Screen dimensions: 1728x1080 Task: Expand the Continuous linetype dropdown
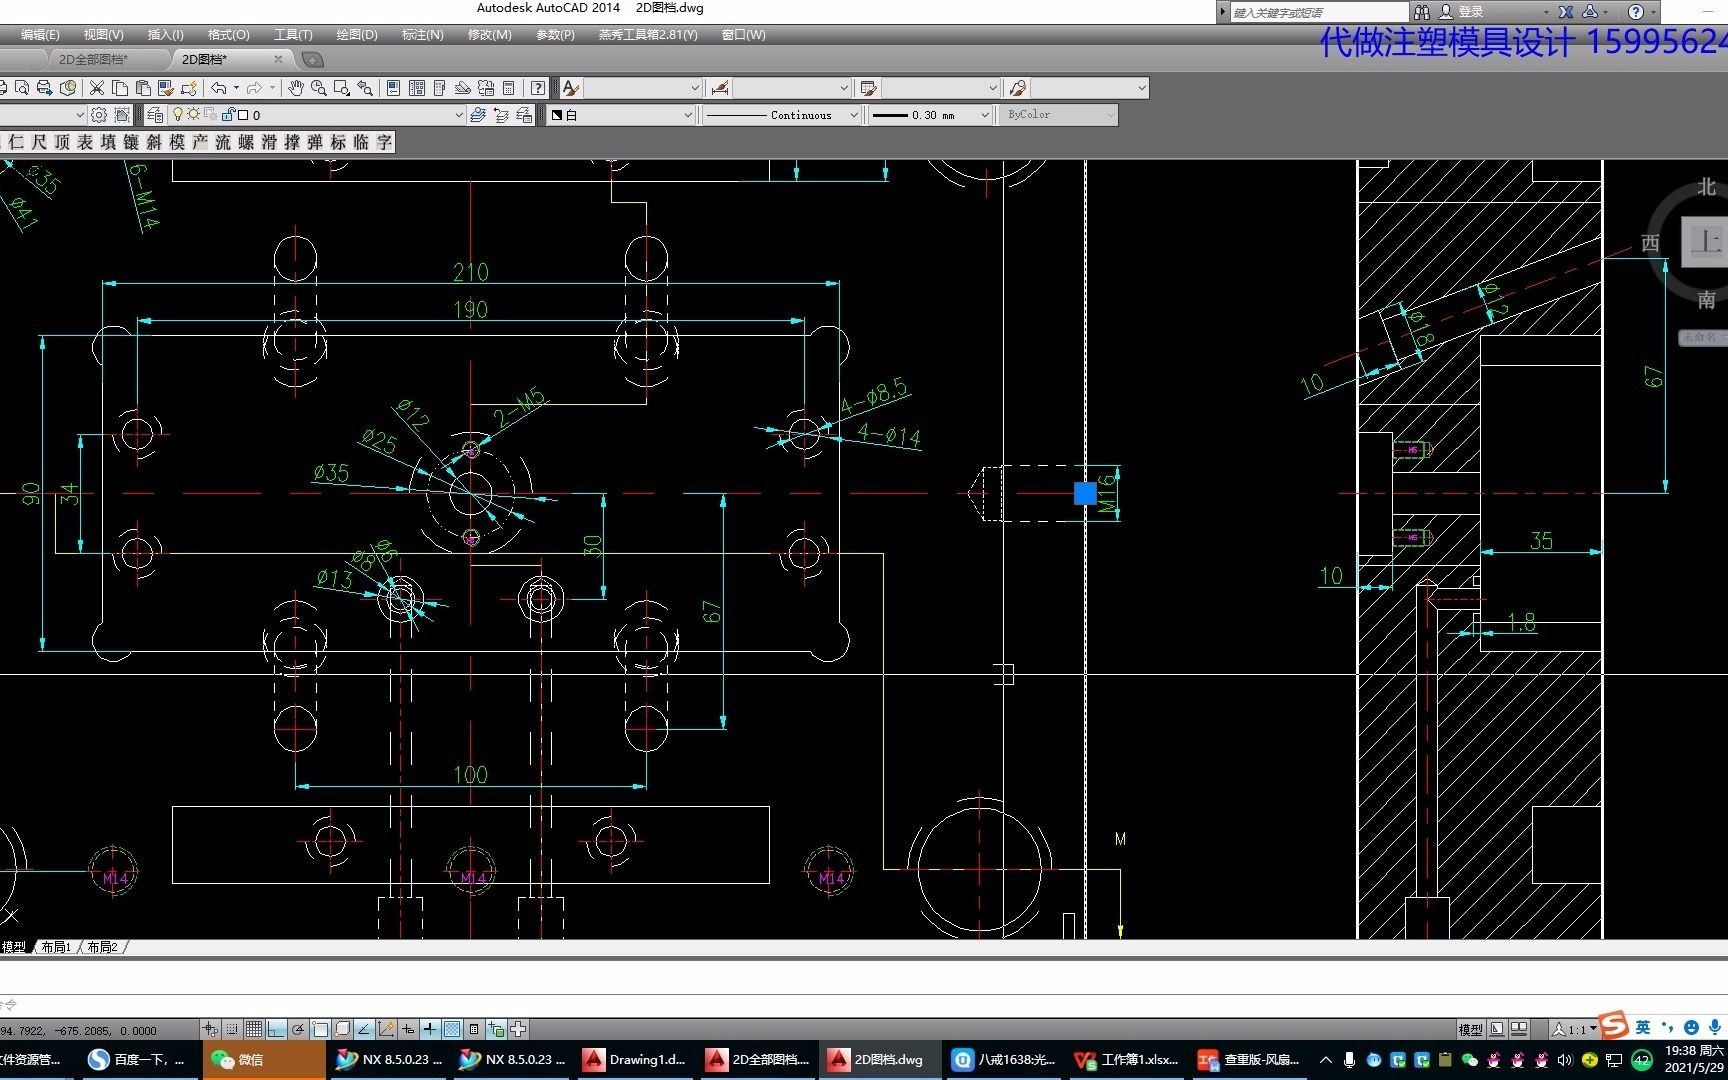[x=780, y=115]
